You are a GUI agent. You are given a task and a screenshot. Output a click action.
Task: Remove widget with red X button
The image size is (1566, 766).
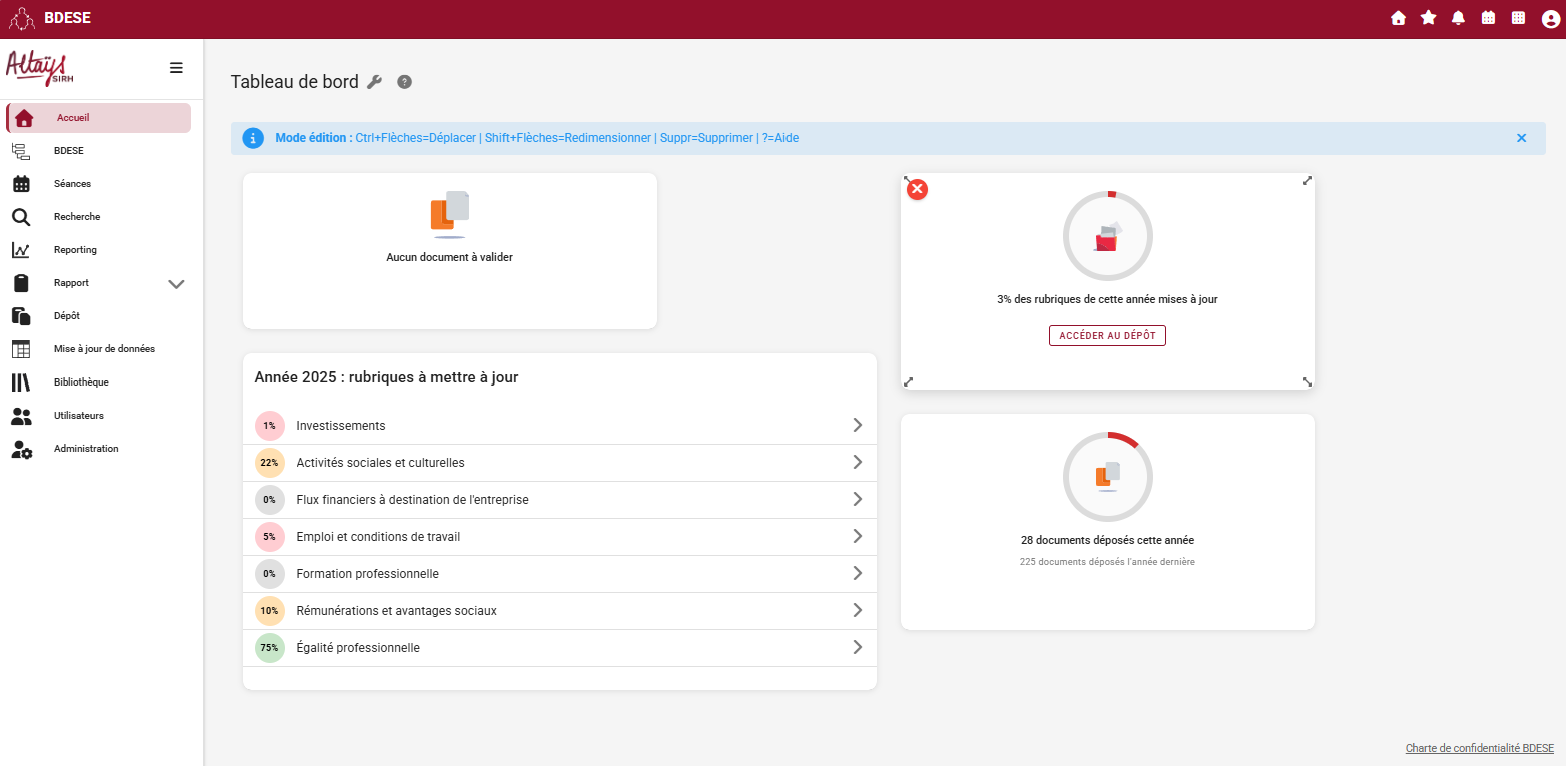[x=917, y=189]
